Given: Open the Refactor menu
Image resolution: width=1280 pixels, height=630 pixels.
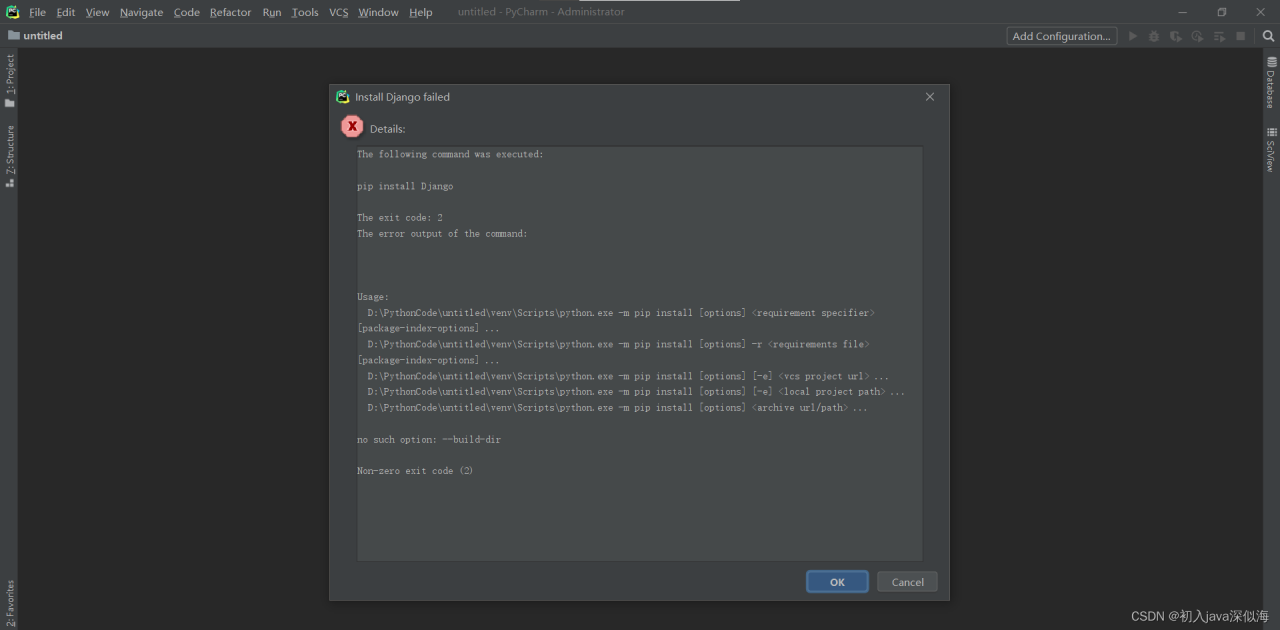Looking at the screenshot, I should point(230,12).
